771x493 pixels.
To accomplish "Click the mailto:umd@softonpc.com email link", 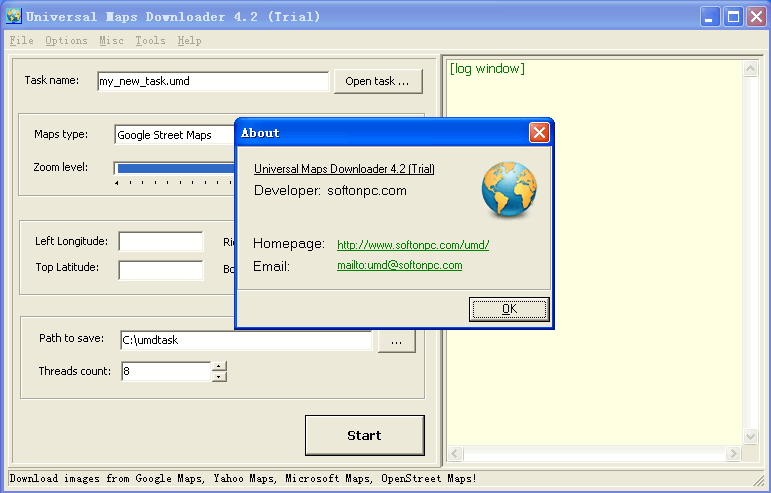I will 399,266.
